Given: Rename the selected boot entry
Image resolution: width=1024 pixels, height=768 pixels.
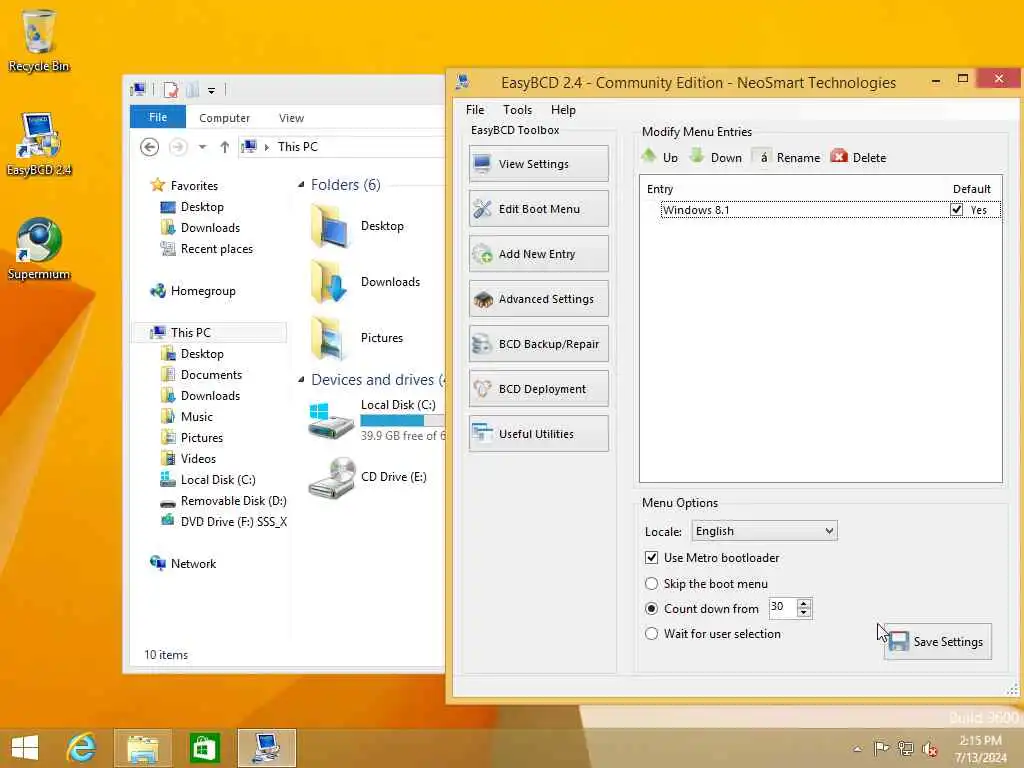Looking at the screenshot, I should [x=787, y=157].
